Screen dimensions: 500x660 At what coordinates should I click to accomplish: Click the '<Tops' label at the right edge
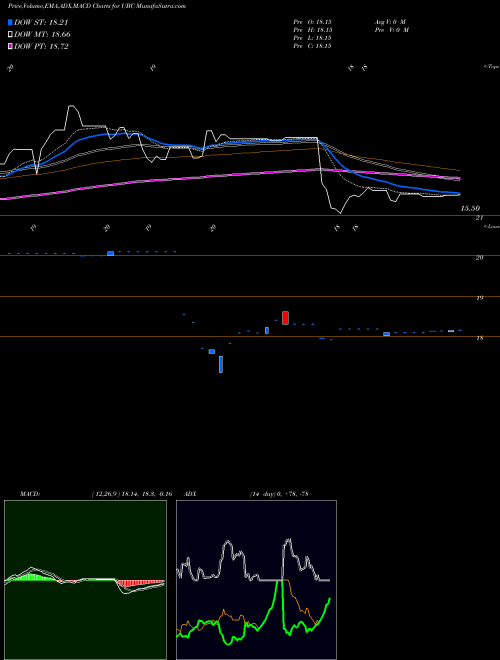pyautogui.click(x=491, y=67)
